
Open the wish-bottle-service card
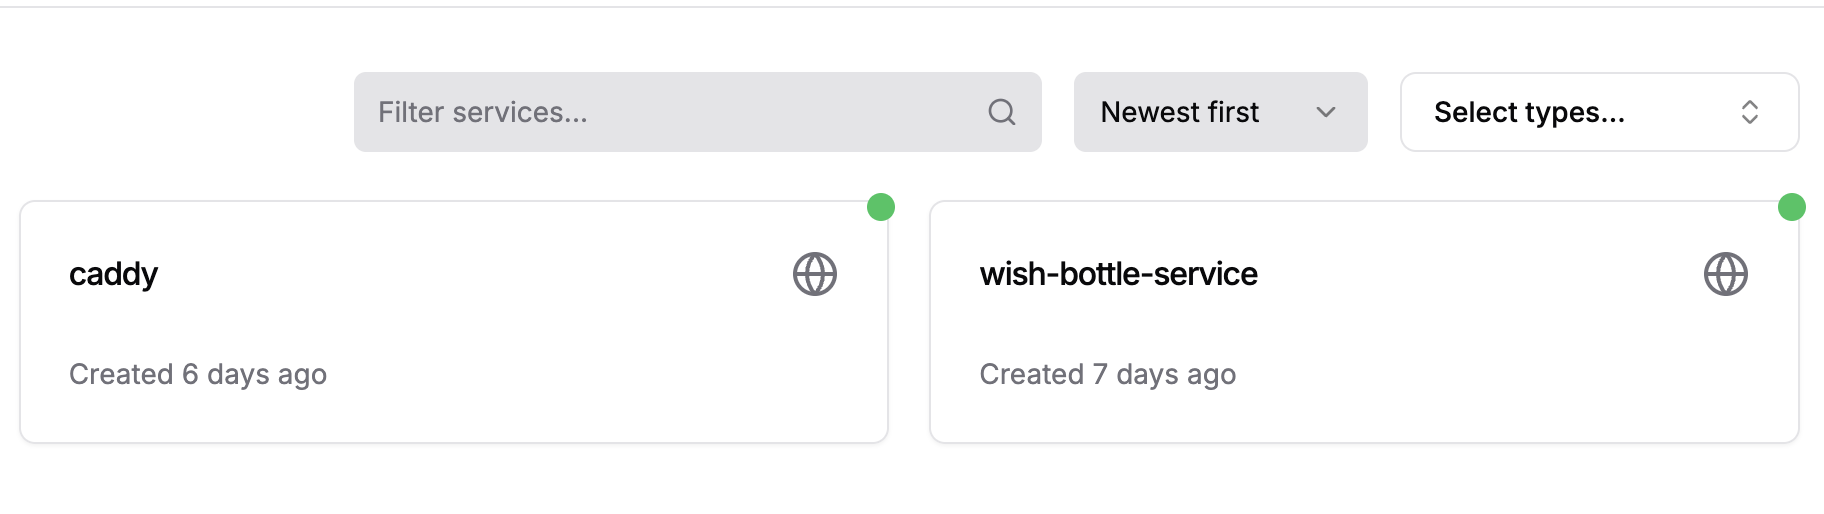coord(1364,322)
